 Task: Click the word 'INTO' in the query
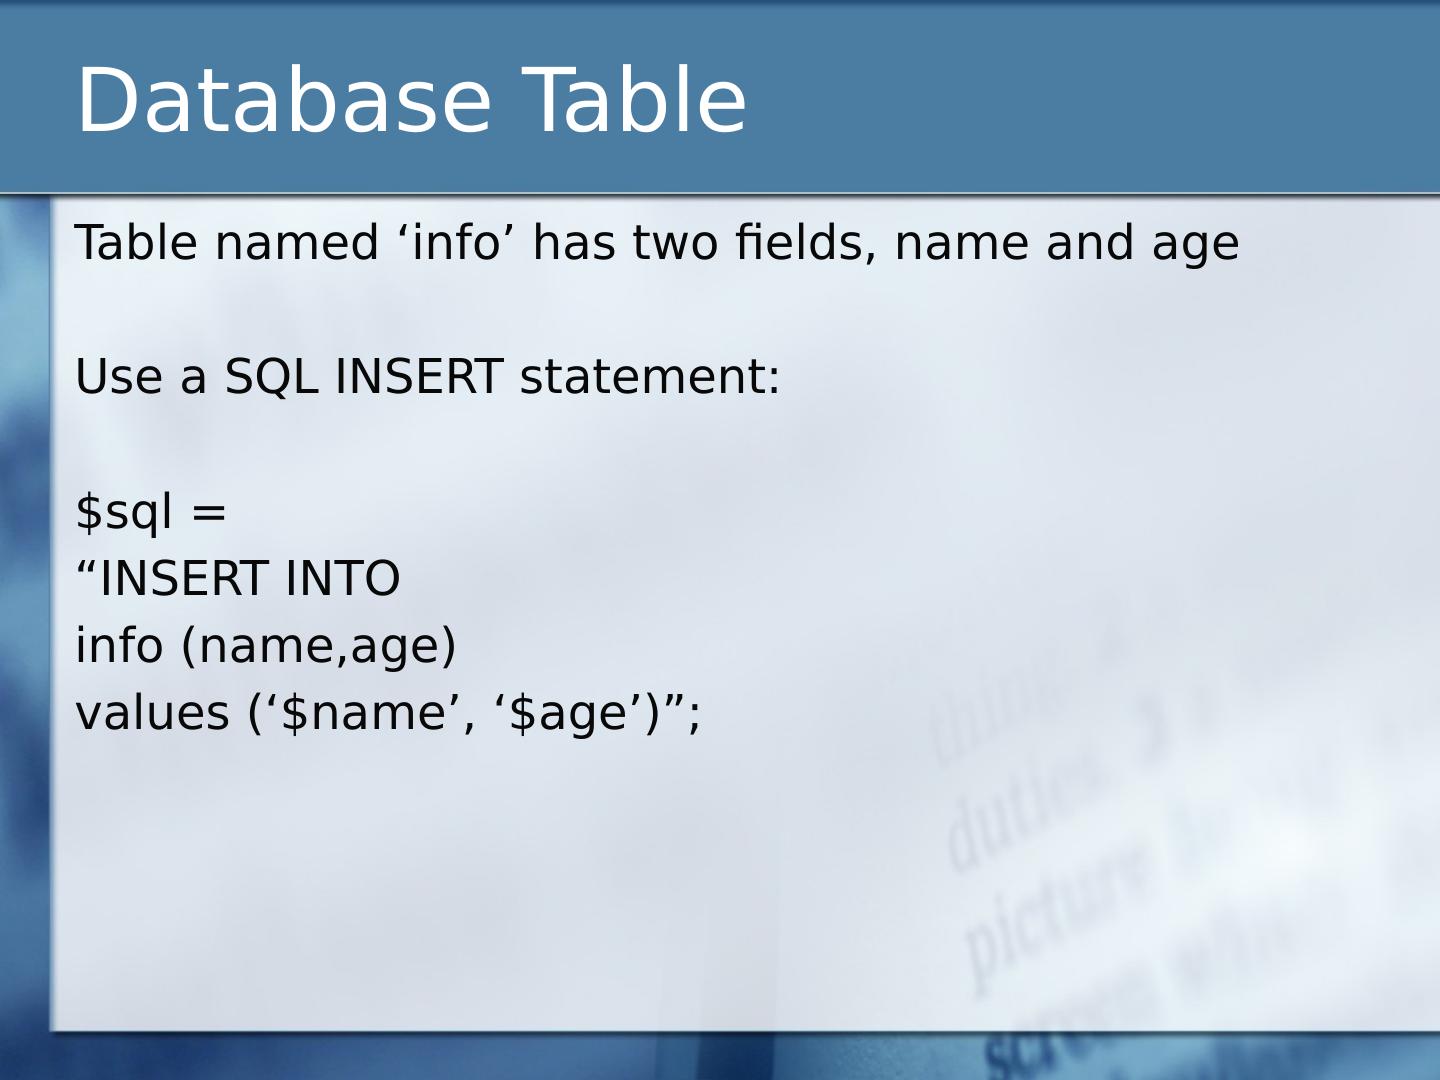click(x=342, y=579)
